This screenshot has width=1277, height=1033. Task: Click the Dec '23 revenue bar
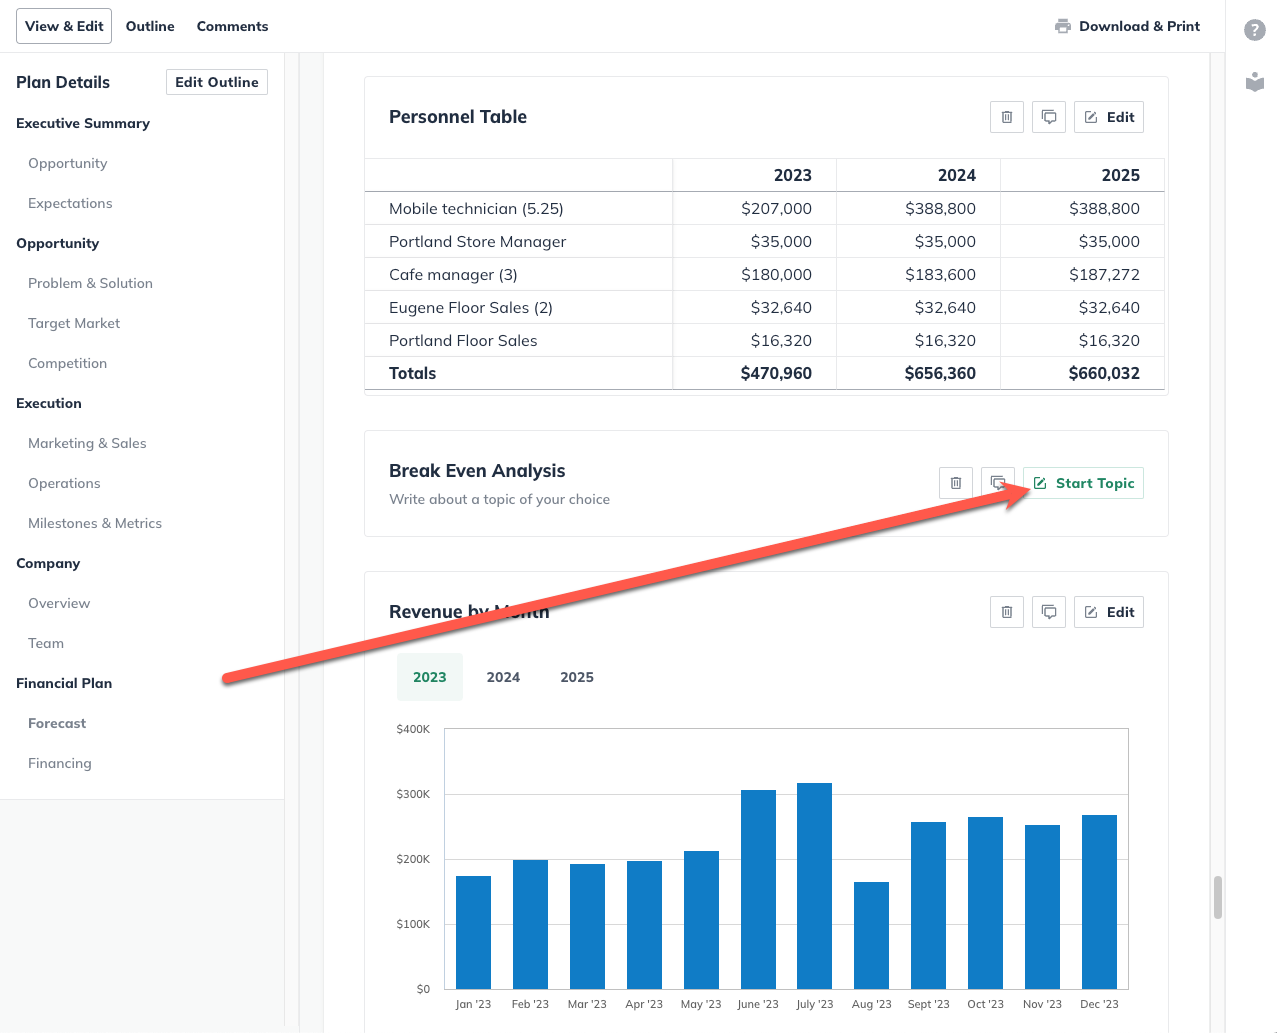[1099, 902]
